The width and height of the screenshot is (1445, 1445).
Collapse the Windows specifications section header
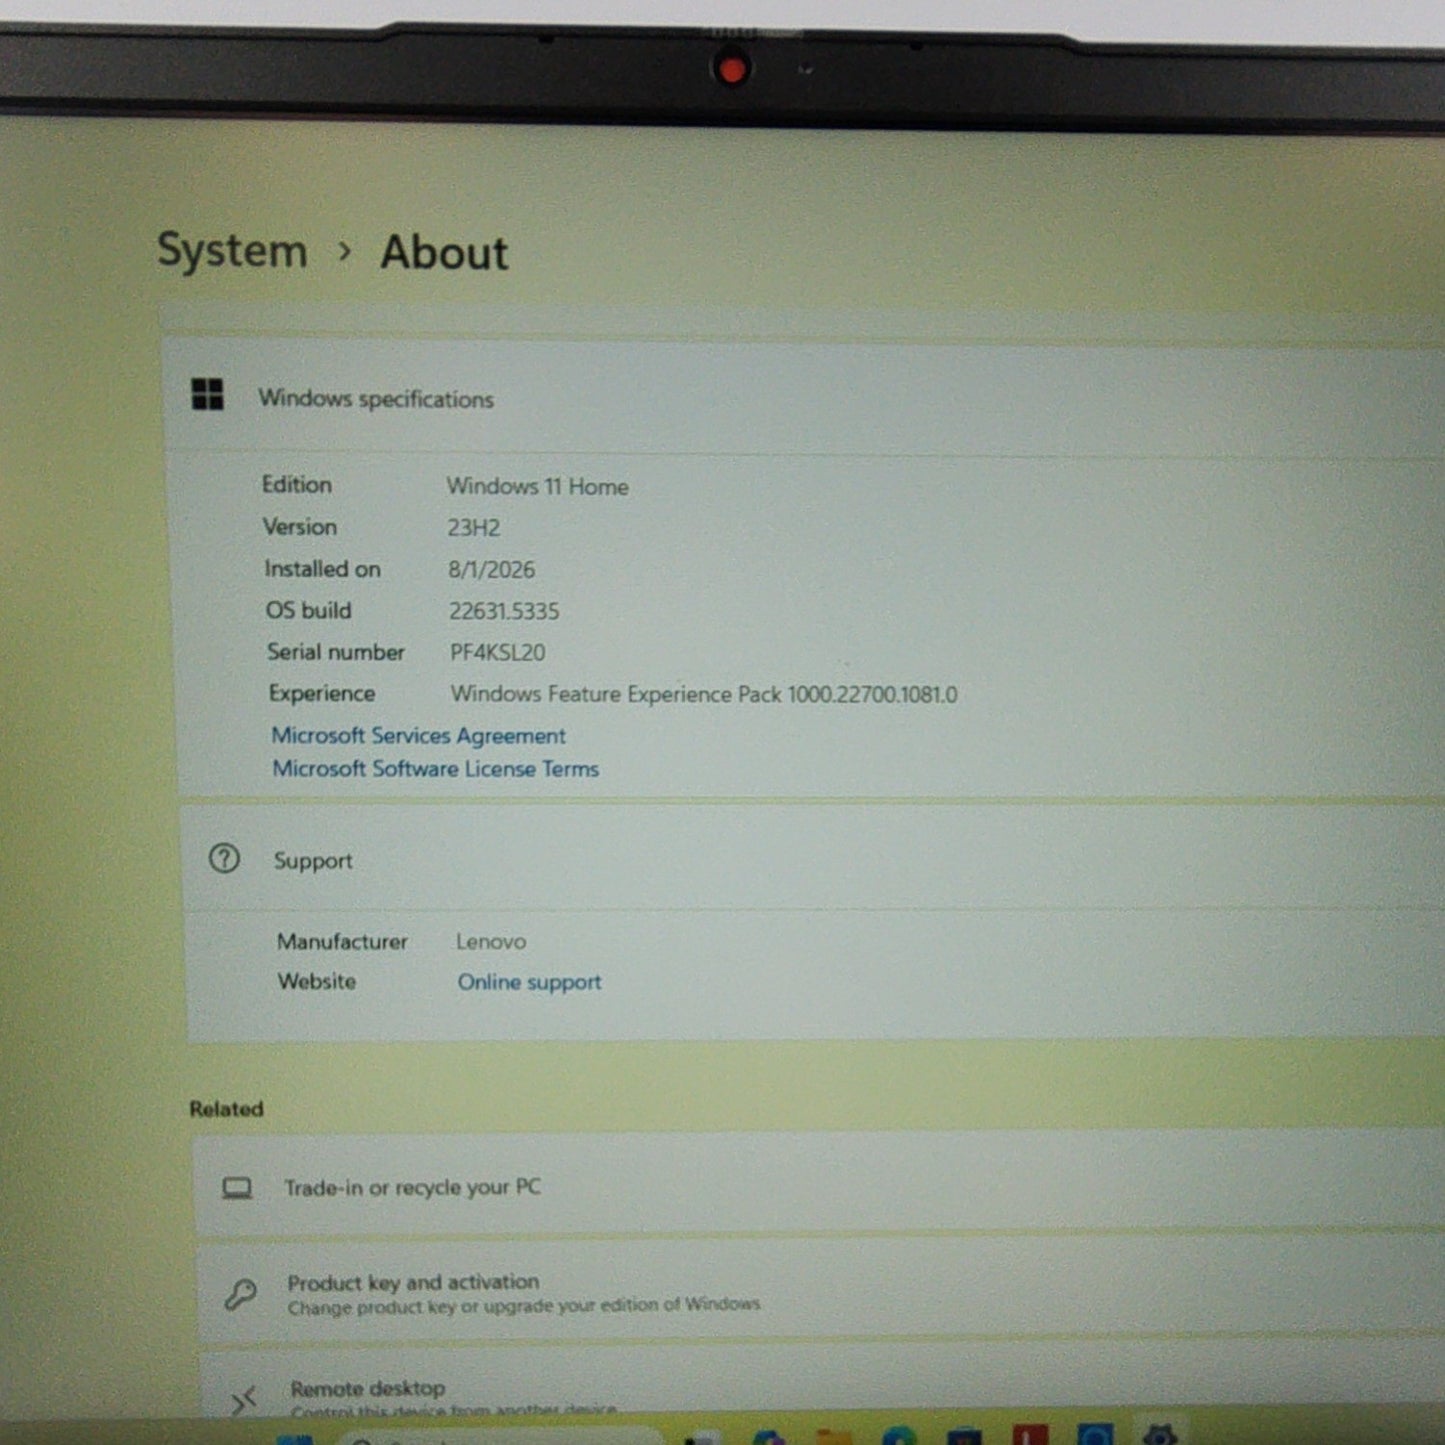pos(803,398)
